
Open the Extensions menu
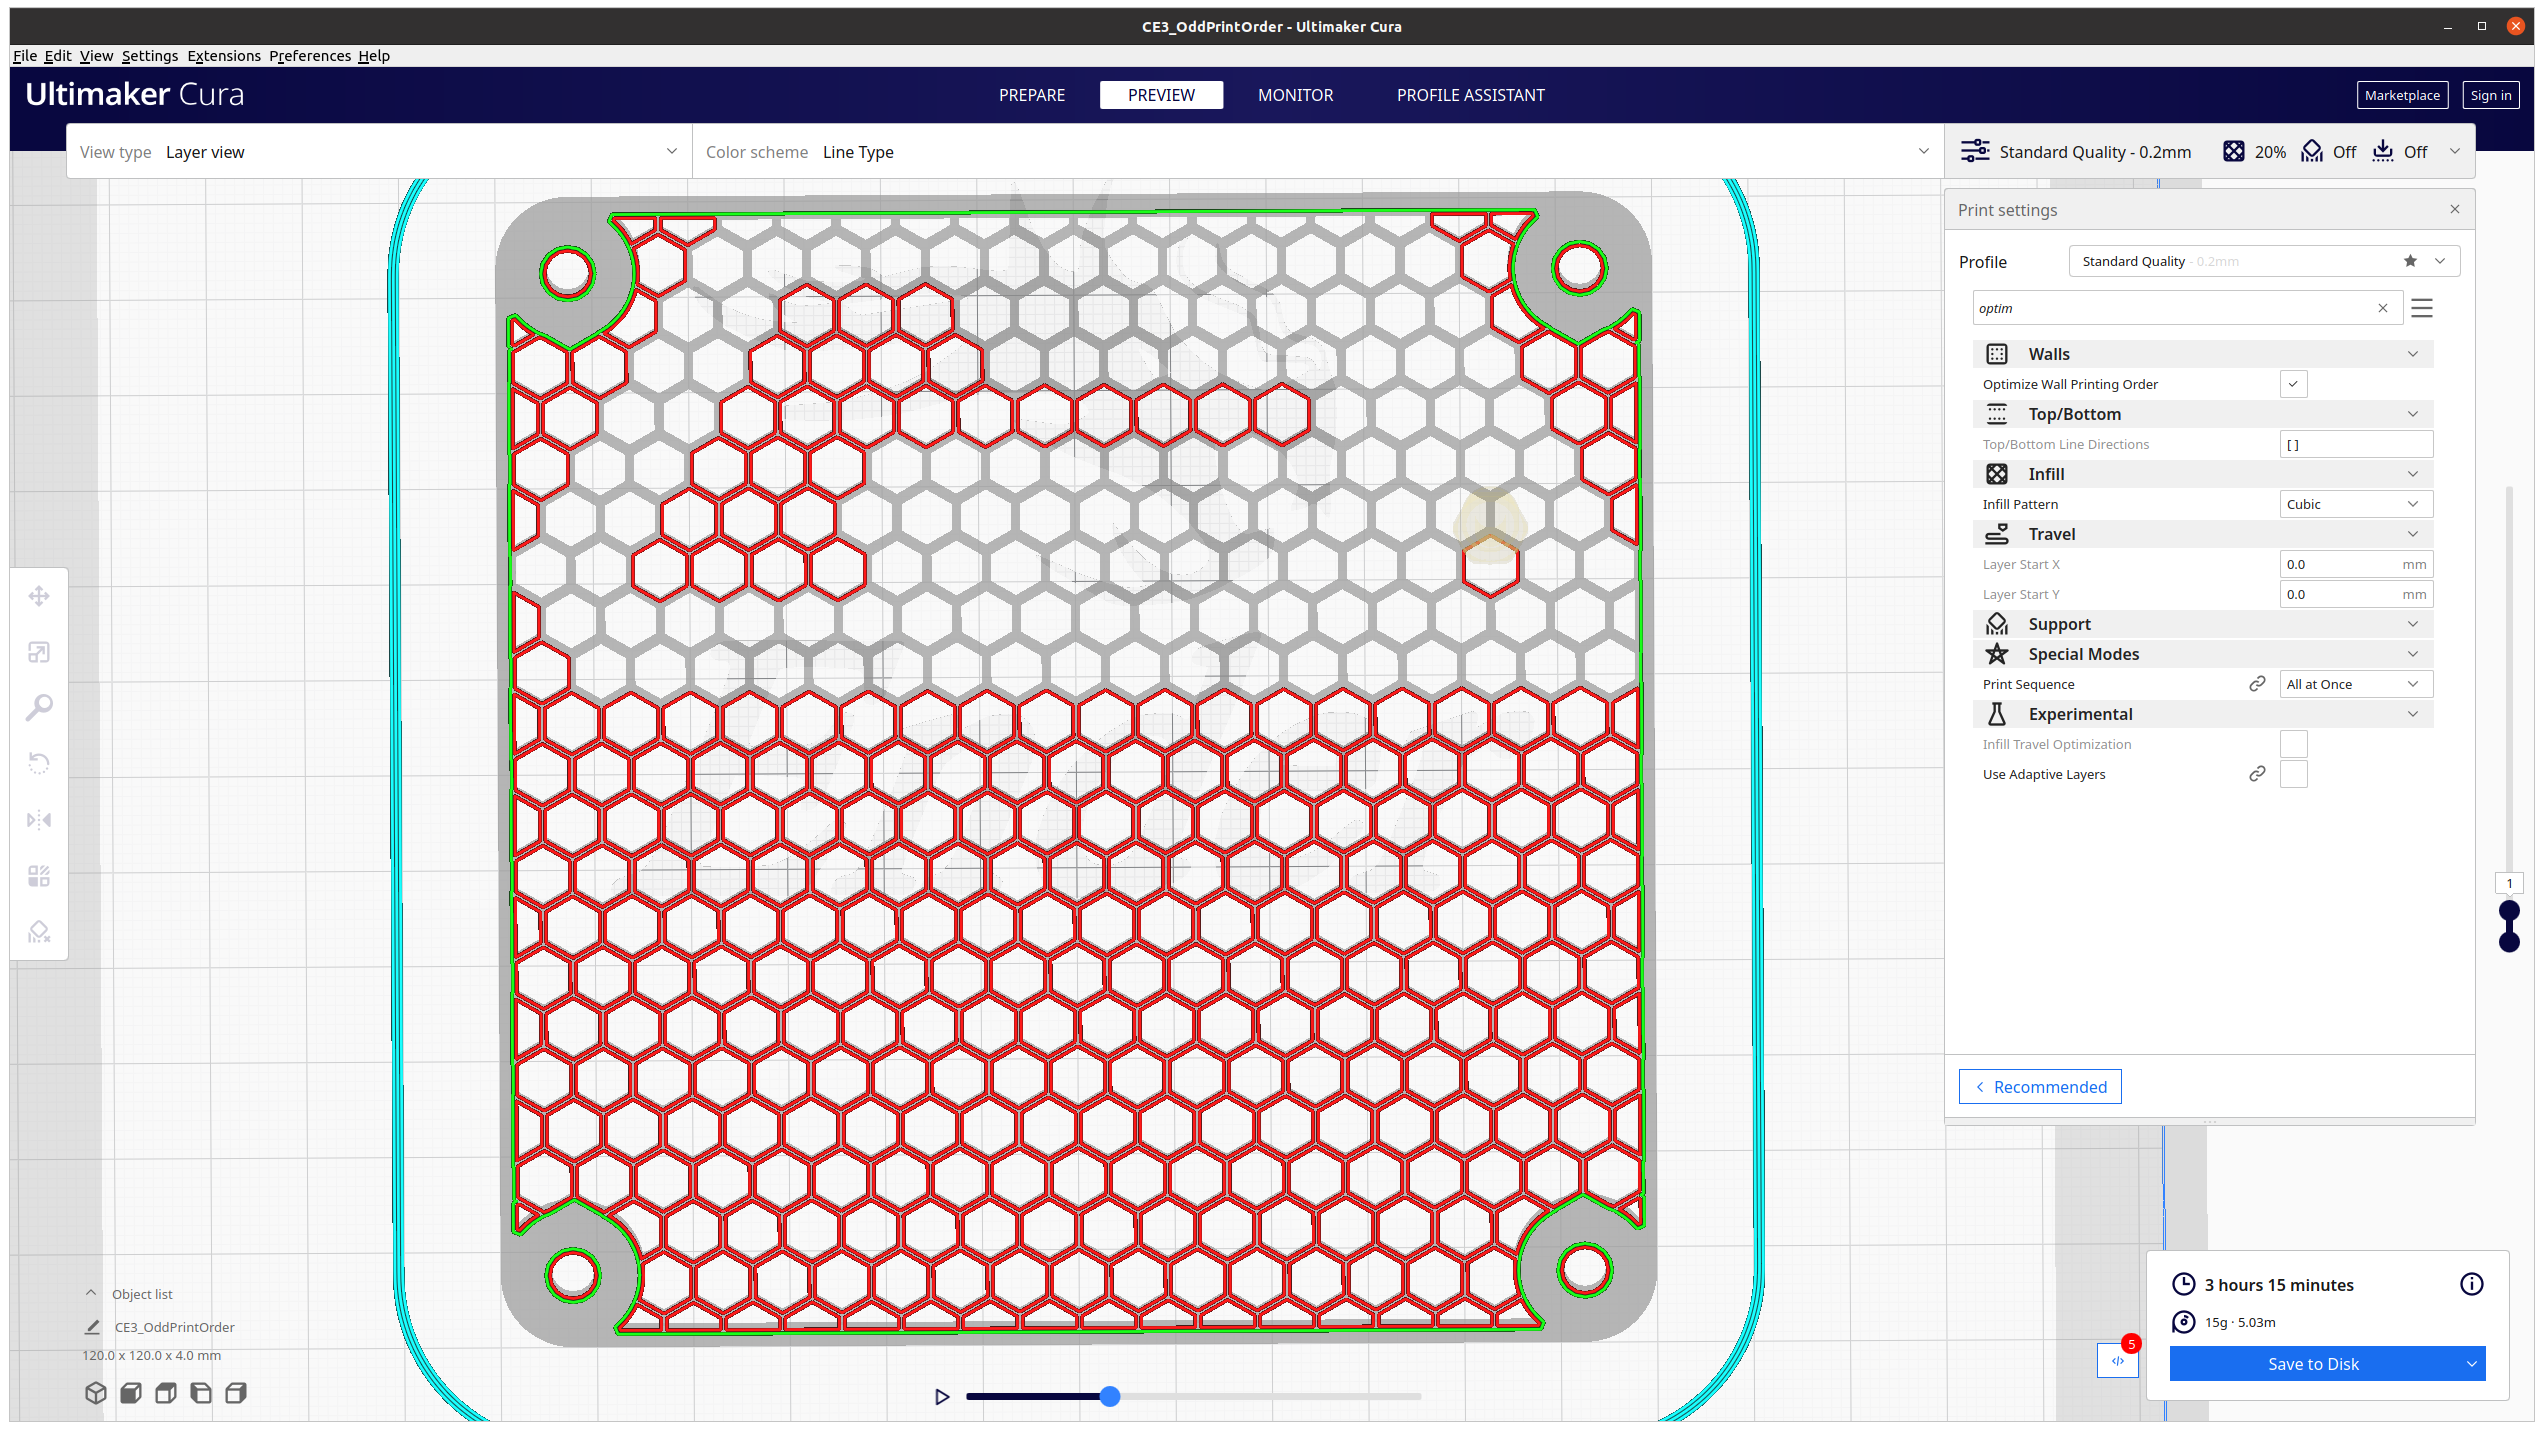tap(224, 56)
